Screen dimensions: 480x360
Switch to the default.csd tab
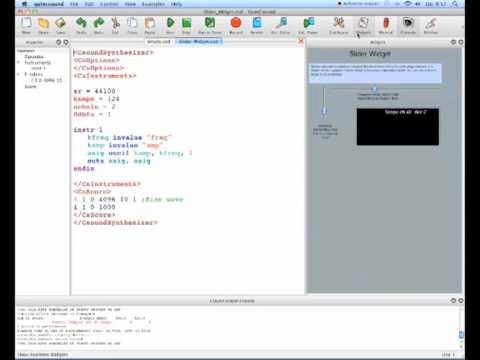pos(159,42)
